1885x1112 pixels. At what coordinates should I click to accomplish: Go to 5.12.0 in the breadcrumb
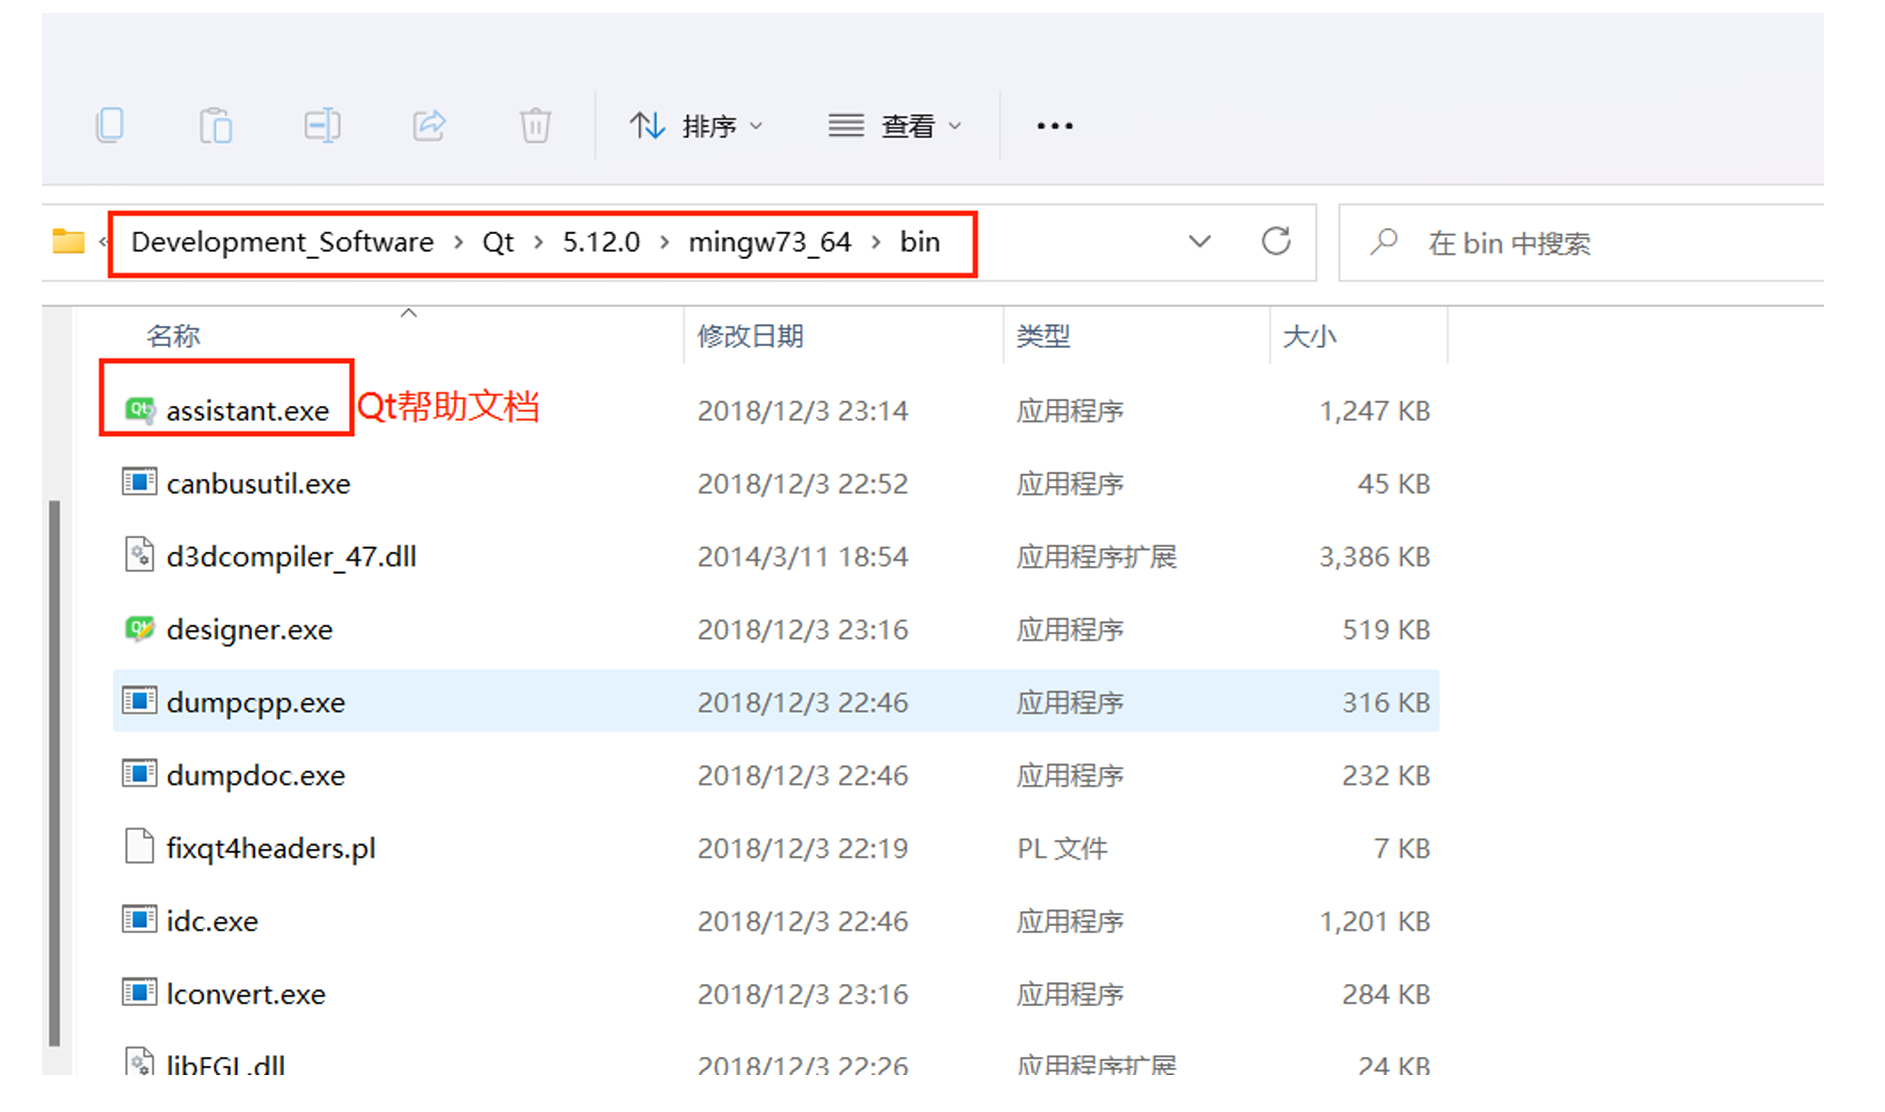point(601,243)
